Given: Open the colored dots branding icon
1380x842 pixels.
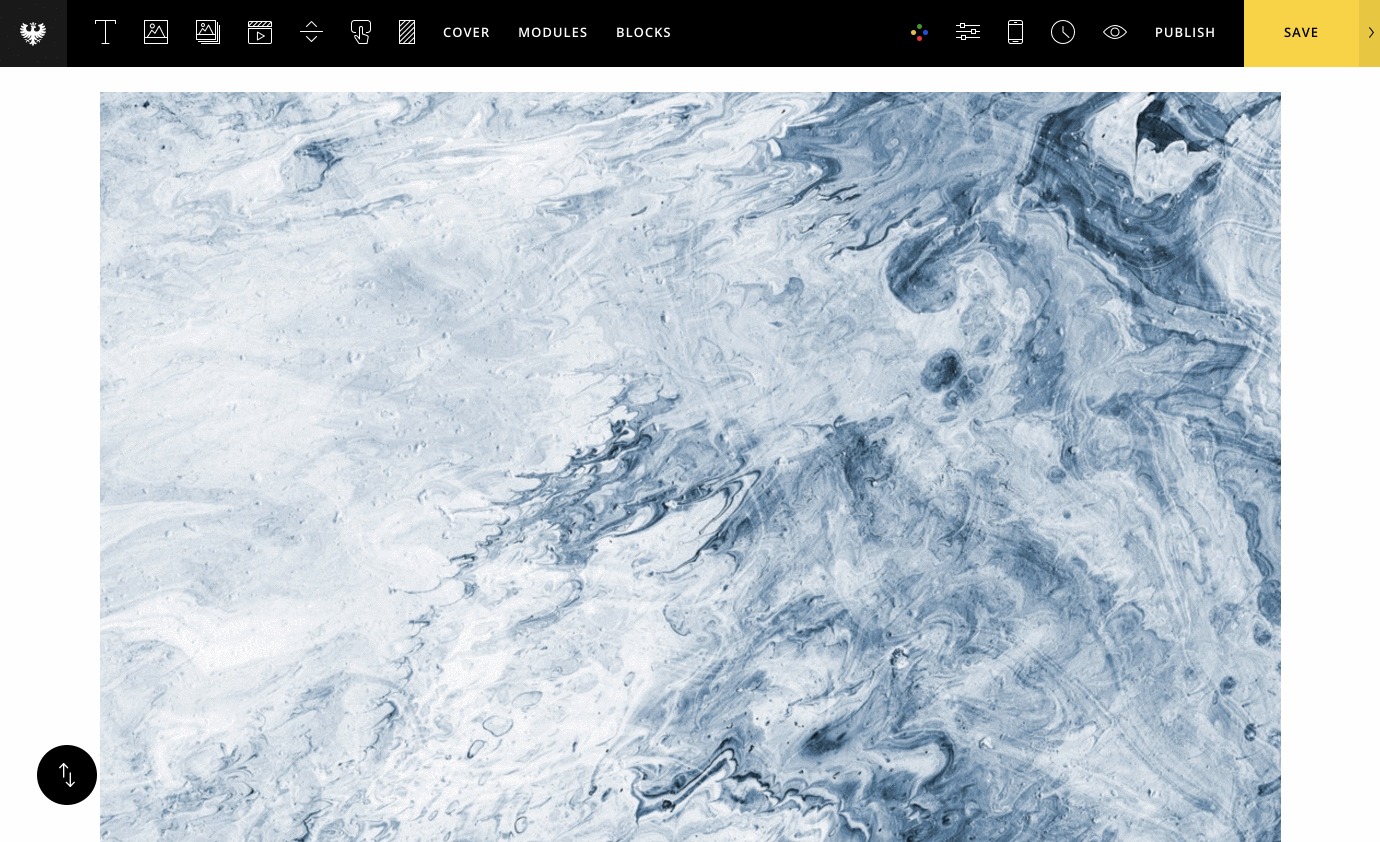Looking at the screenshot, I should (x=920, y=33).
